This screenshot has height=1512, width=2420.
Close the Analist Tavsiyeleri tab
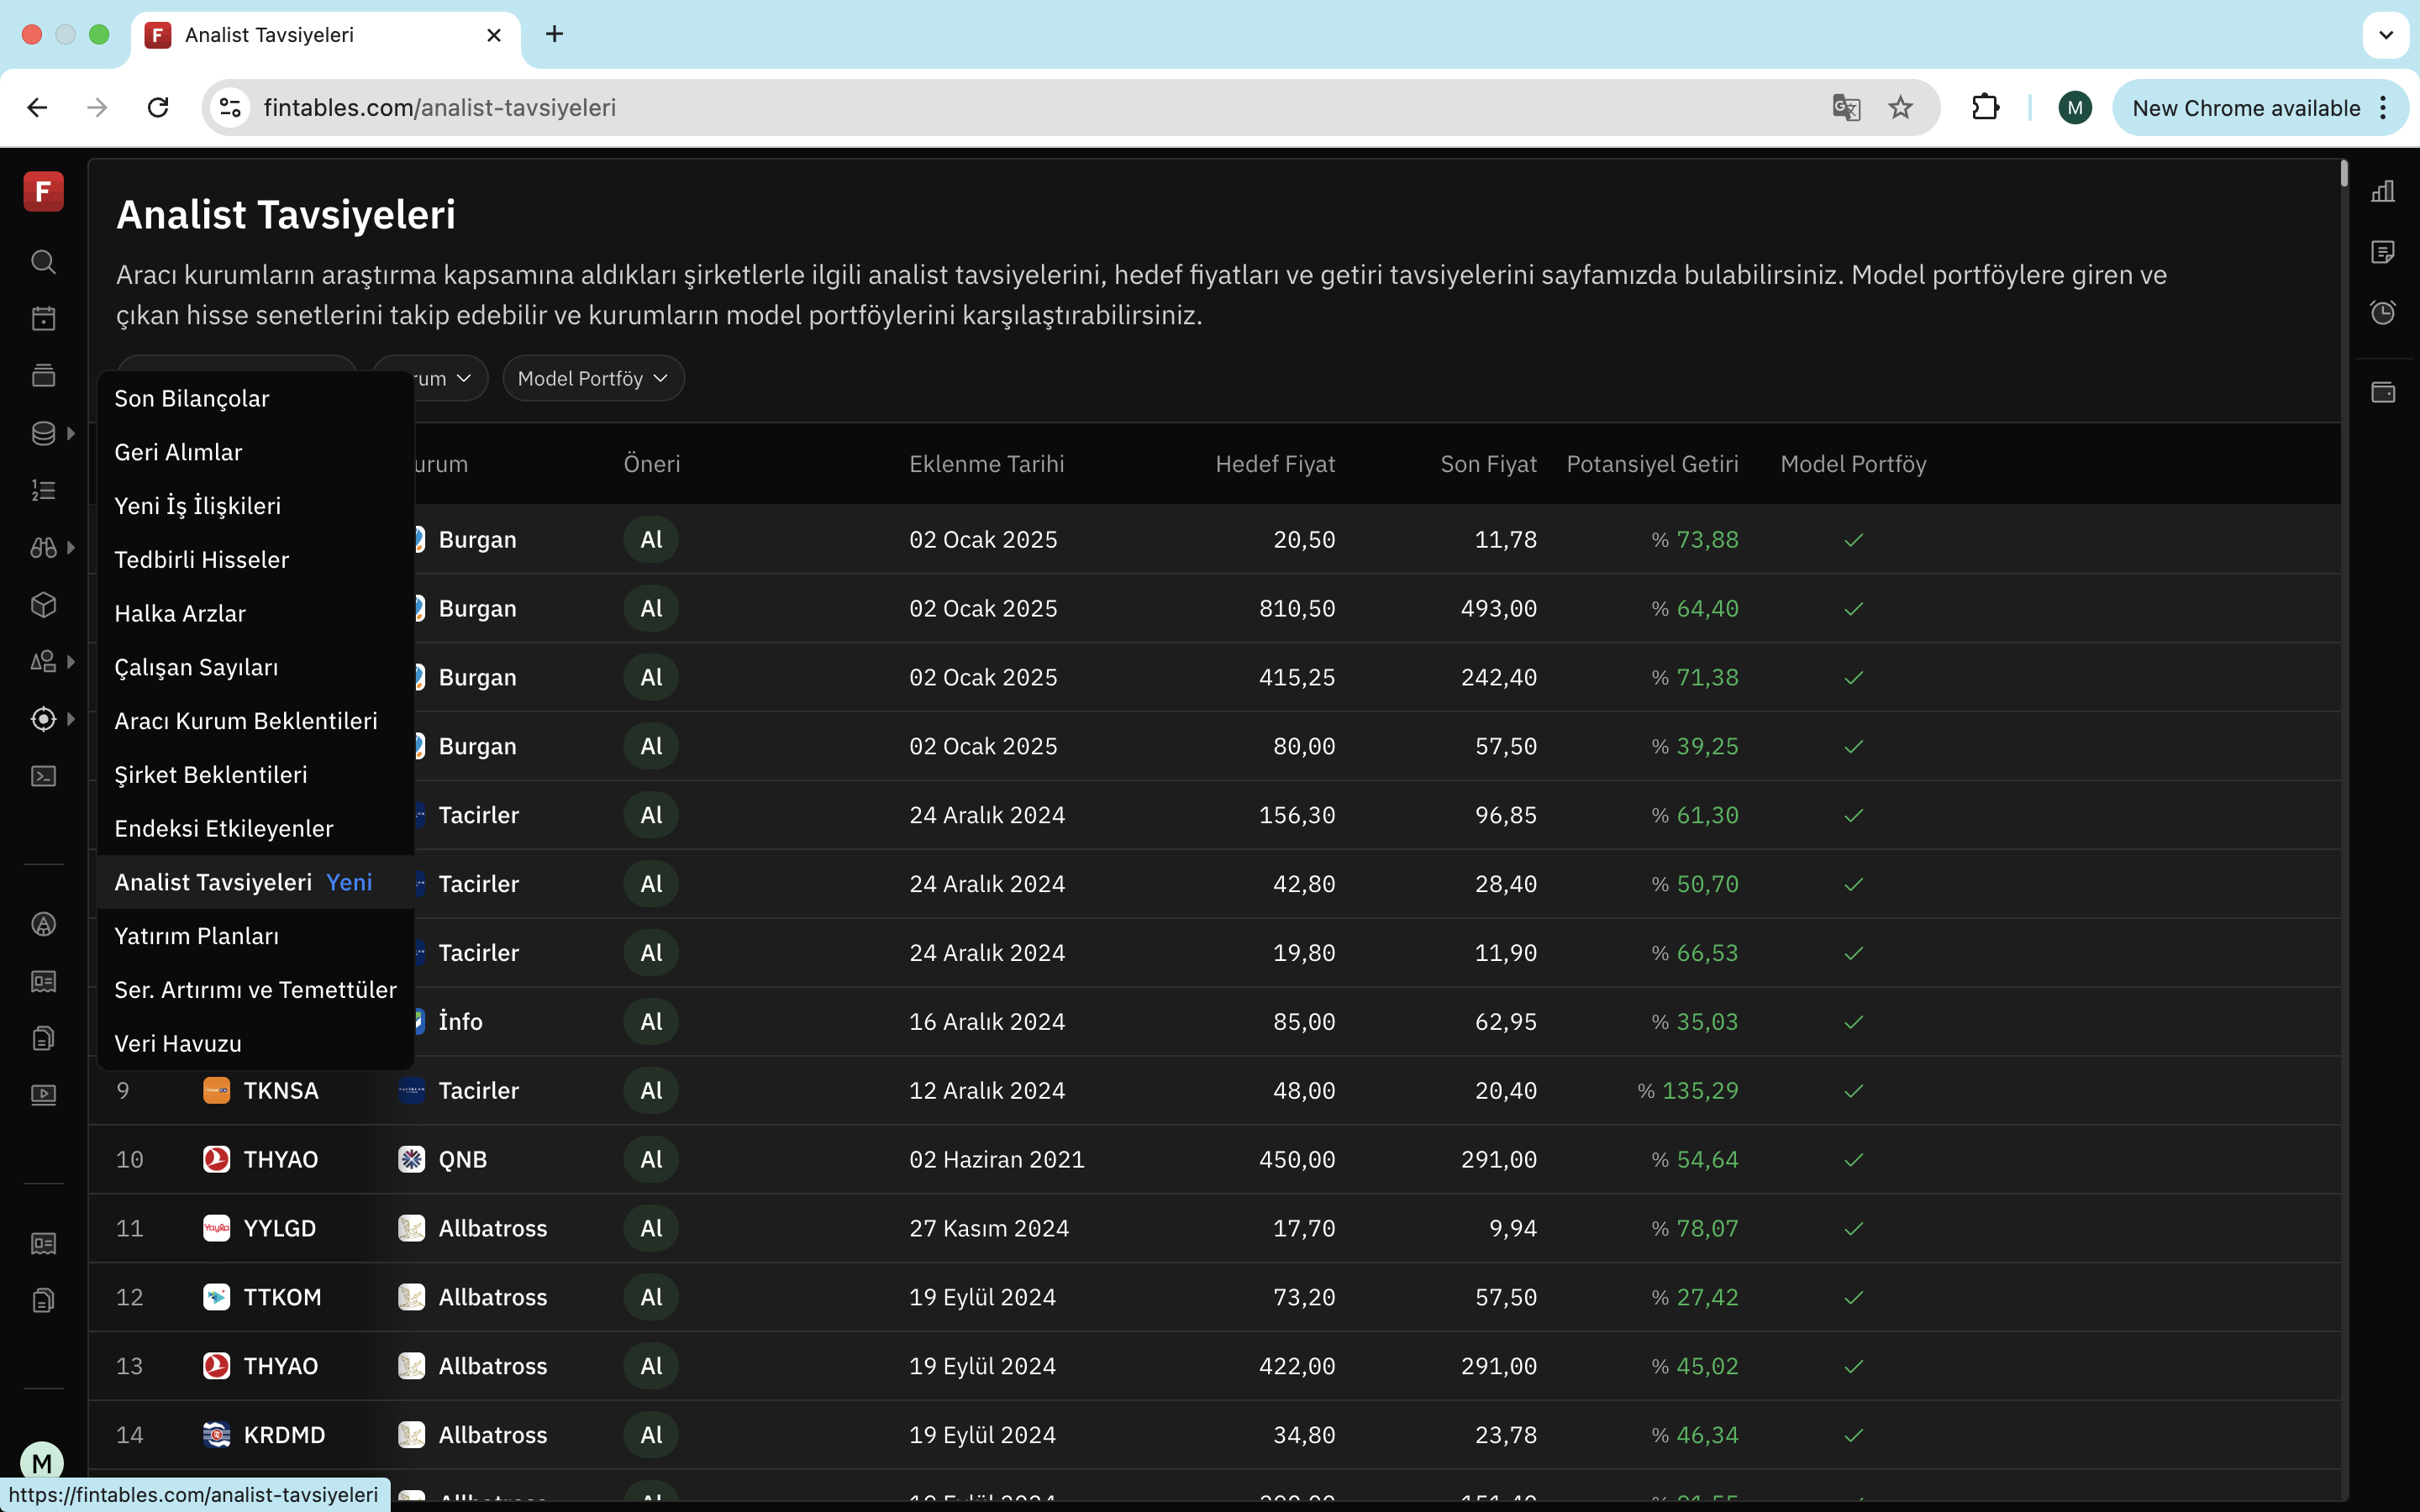[x=494, y=35]
